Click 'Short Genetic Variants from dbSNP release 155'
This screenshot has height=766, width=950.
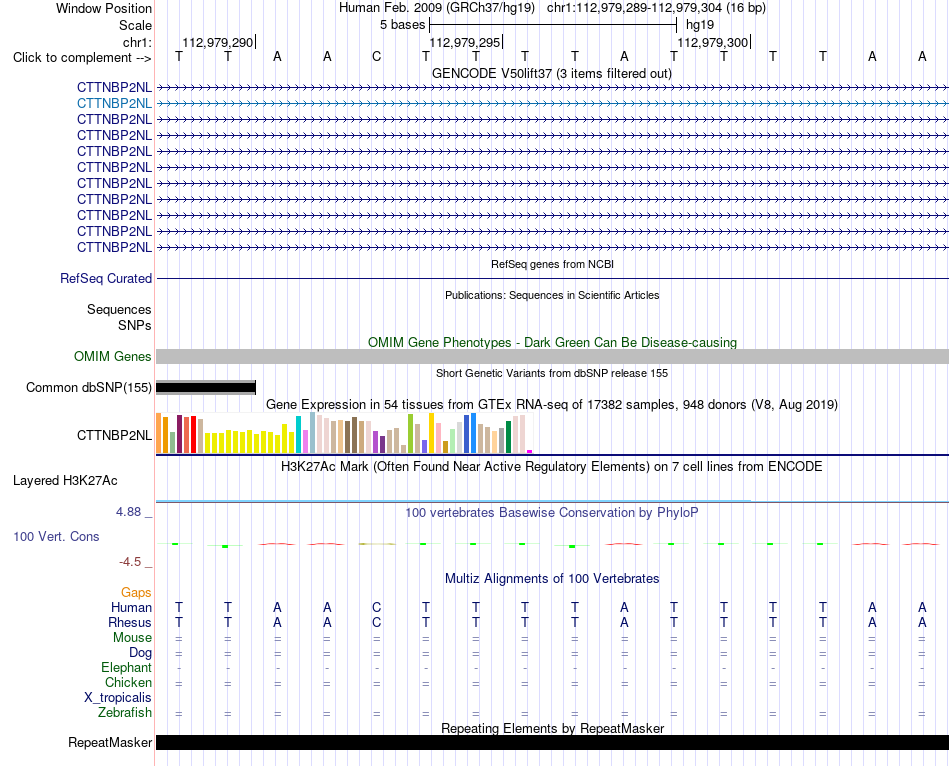click(x=552, y=373)
